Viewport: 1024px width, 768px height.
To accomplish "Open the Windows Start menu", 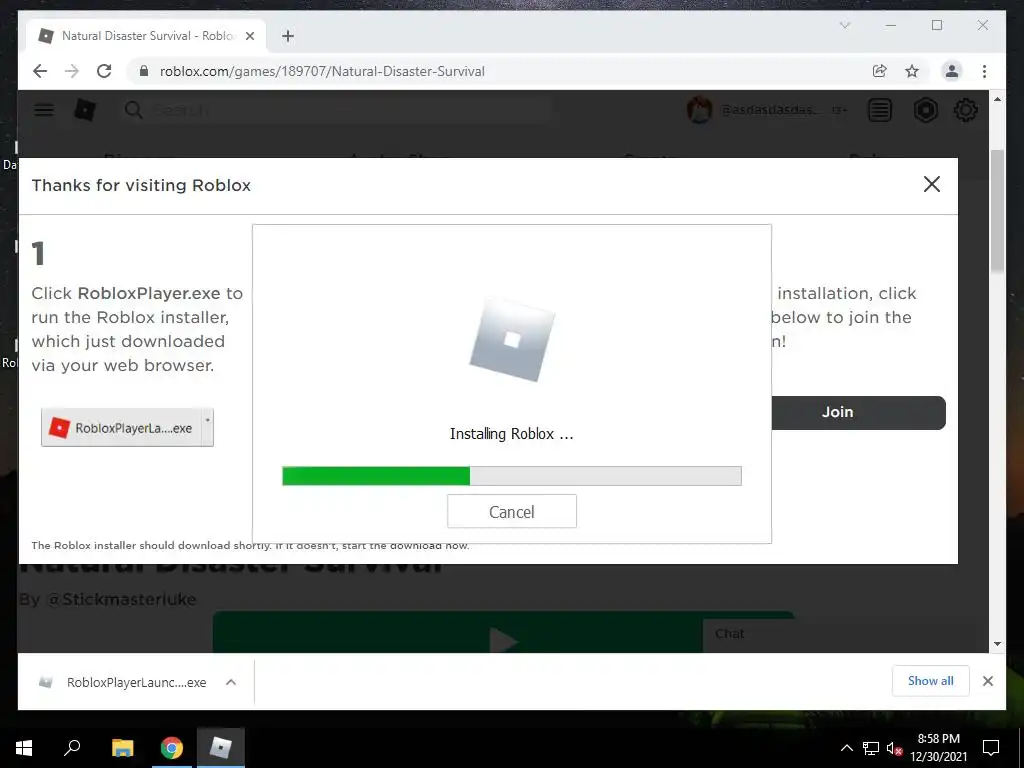I will point(24,748).
